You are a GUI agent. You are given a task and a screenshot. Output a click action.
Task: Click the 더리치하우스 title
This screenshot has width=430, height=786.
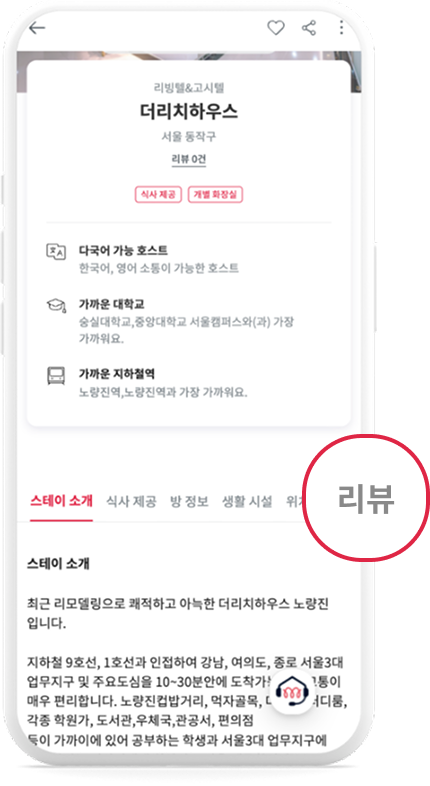pos(188,111)
